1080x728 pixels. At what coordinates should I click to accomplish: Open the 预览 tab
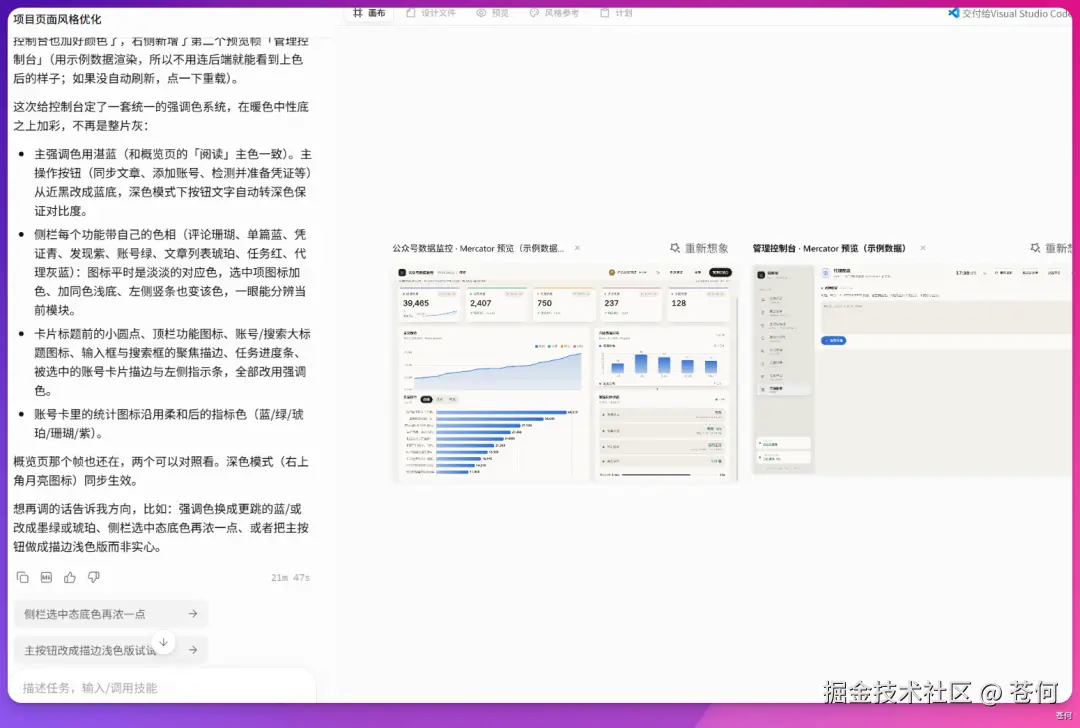coord(492,13)
